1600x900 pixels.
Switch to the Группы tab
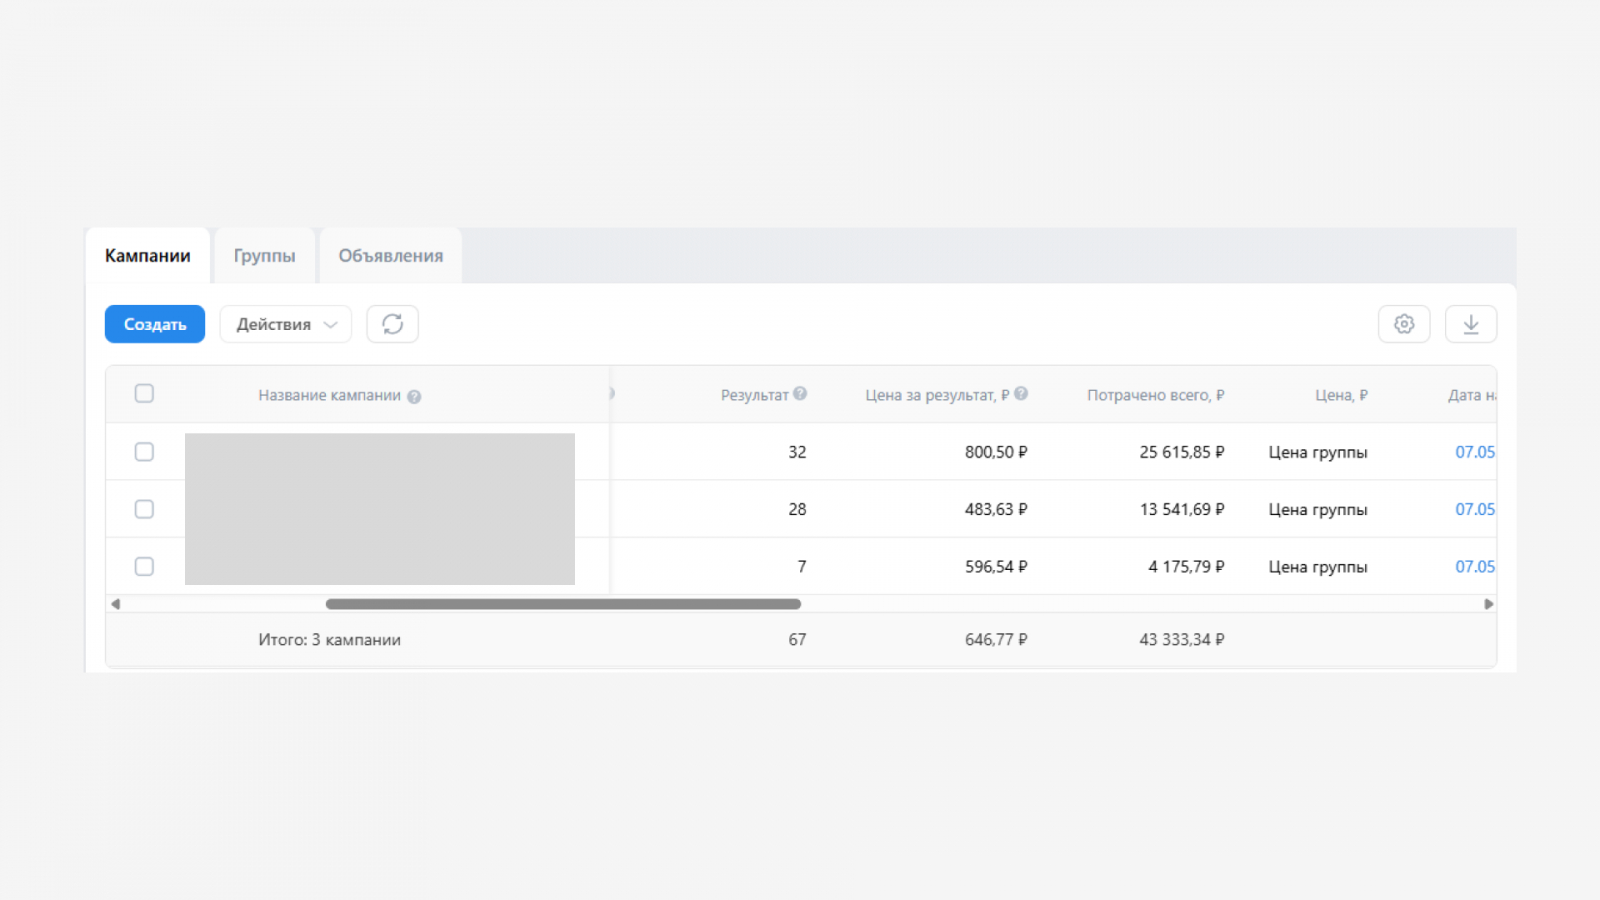tap(264, 256)
